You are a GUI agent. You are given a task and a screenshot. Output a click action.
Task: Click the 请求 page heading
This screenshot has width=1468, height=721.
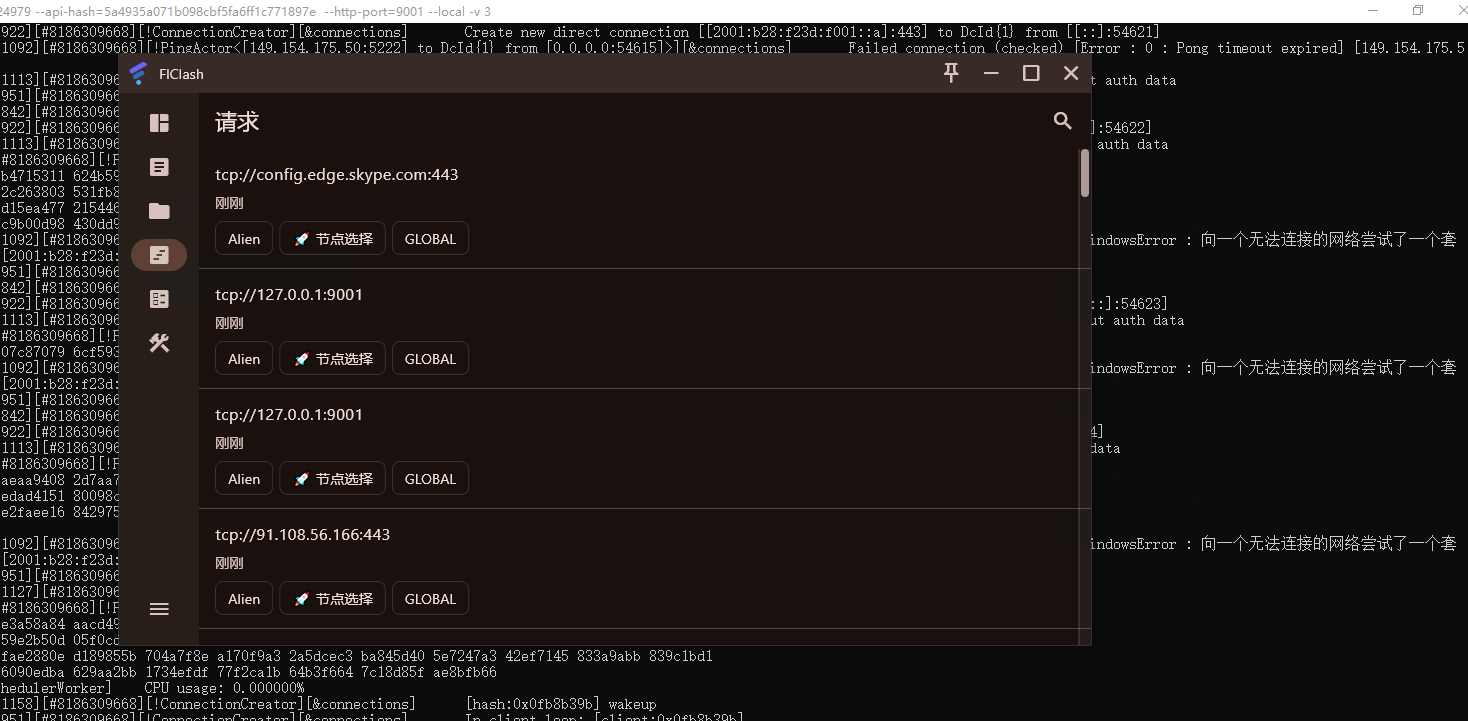[237, 122]
